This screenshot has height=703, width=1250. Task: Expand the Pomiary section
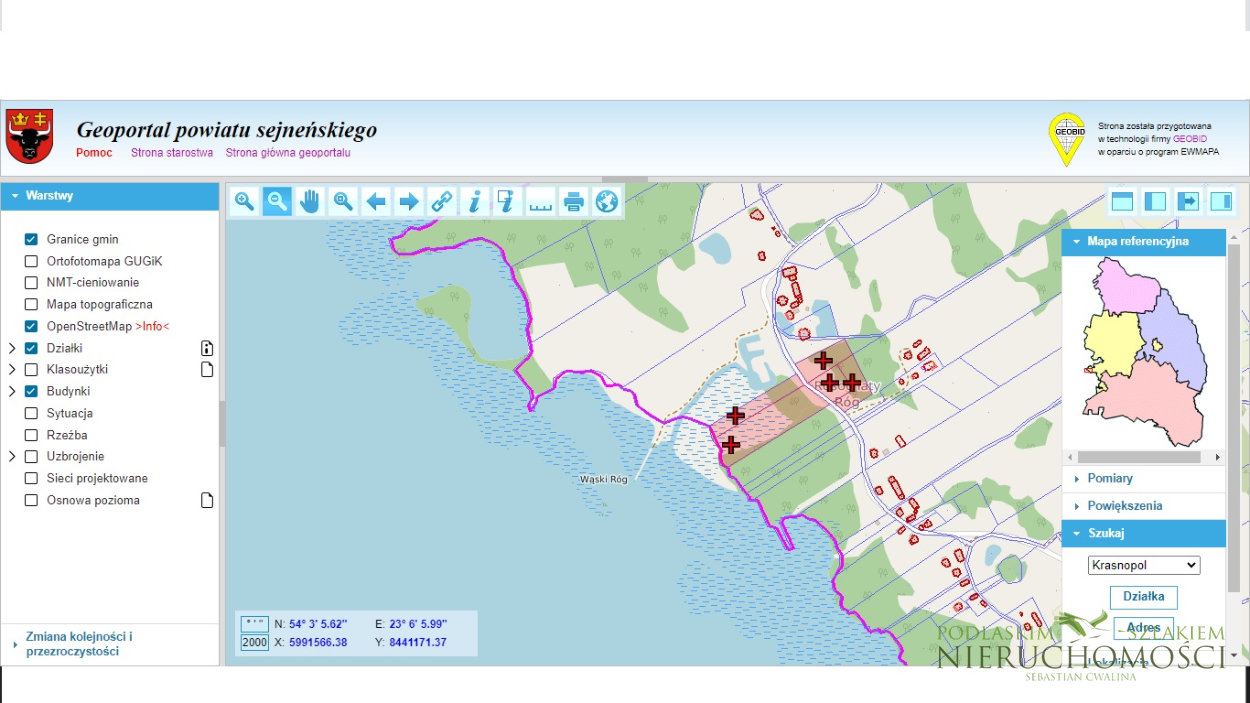pyautogui.click(x=1143, y=479)
